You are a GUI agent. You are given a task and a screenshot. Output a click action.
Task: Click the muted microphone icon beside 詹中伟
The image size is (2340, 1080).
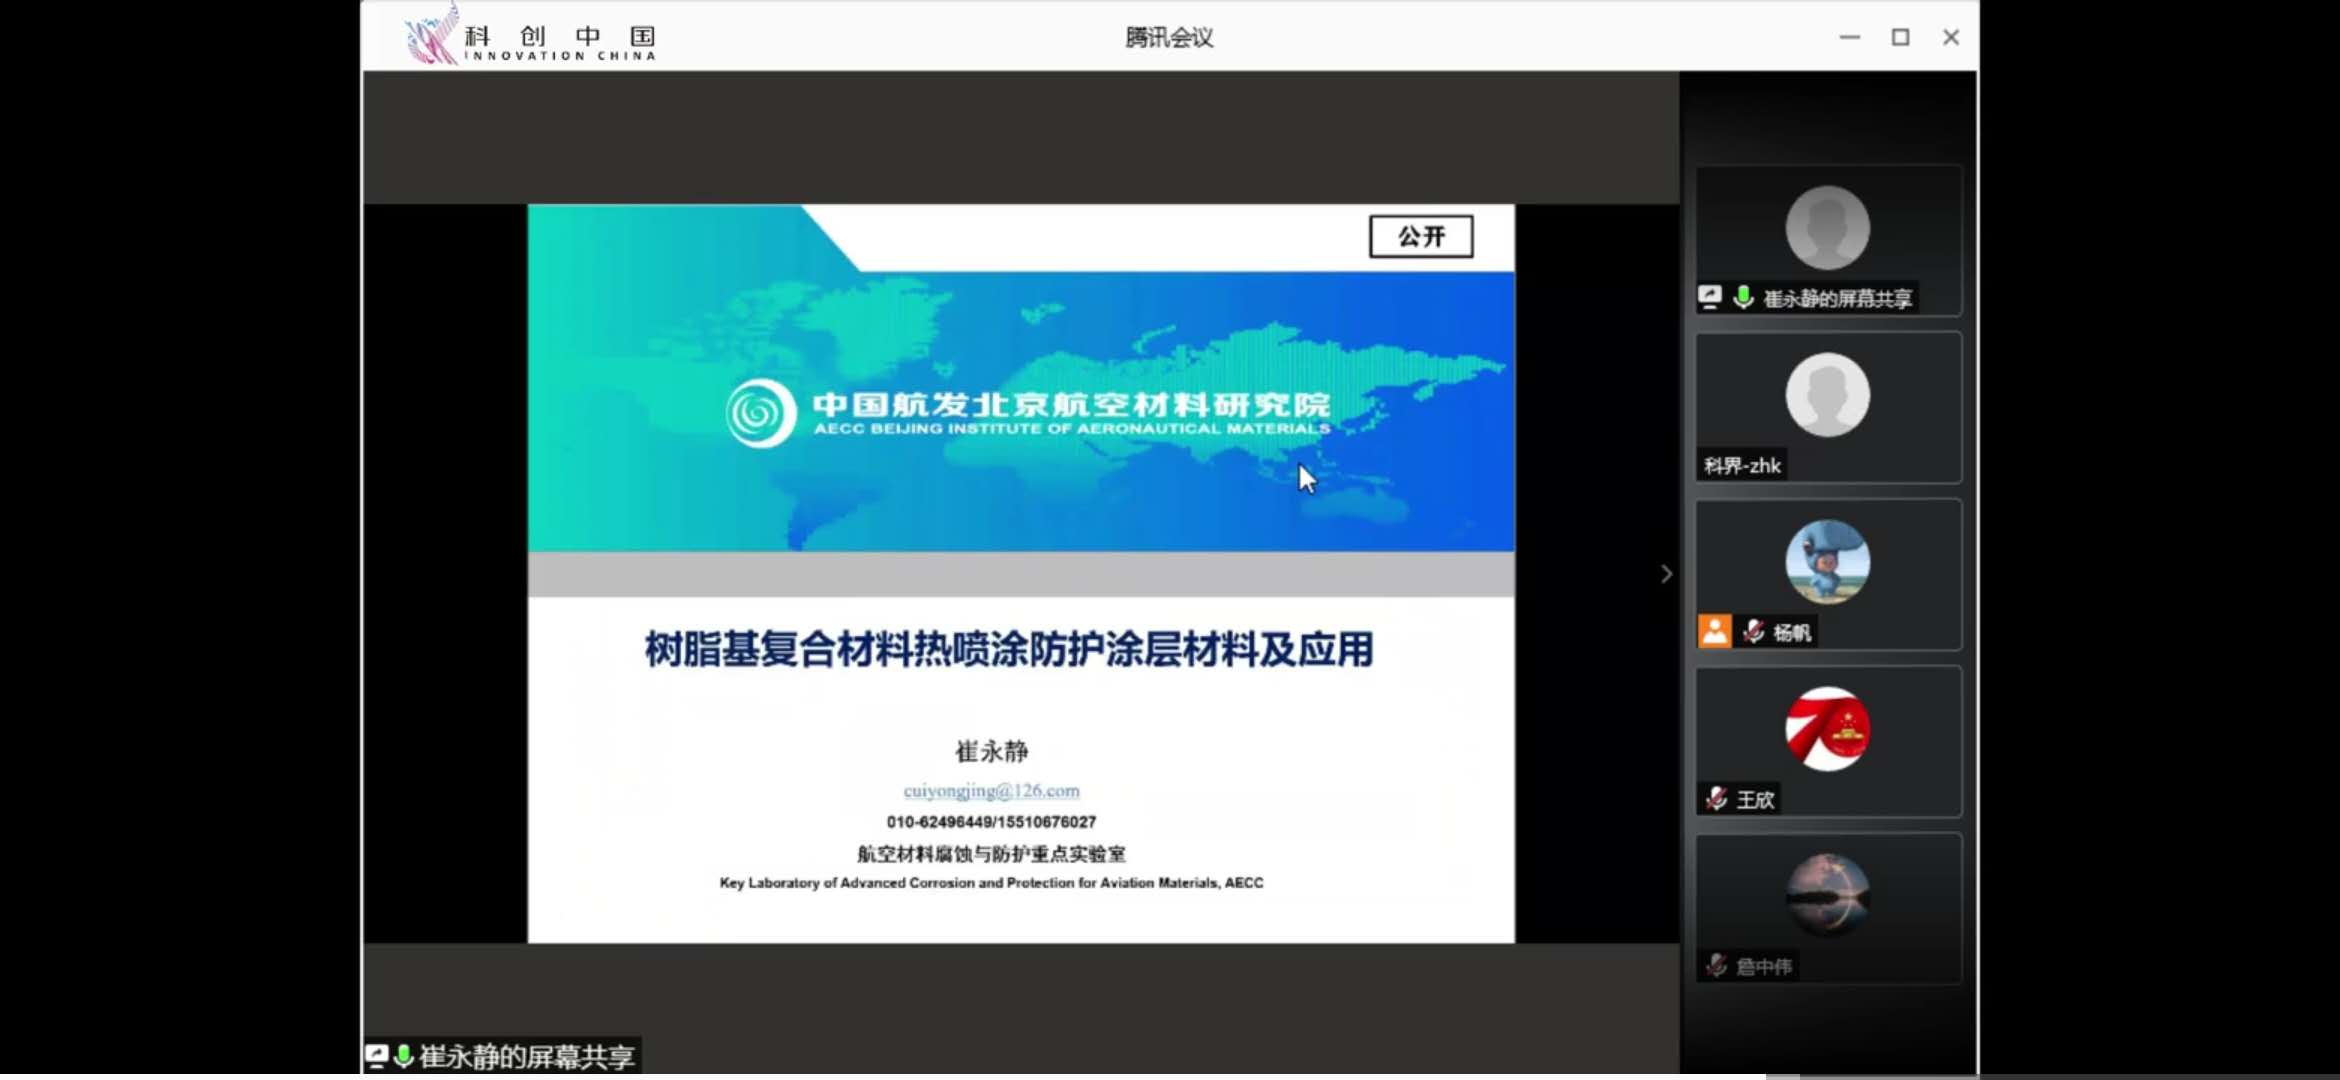pos(1716,965)
